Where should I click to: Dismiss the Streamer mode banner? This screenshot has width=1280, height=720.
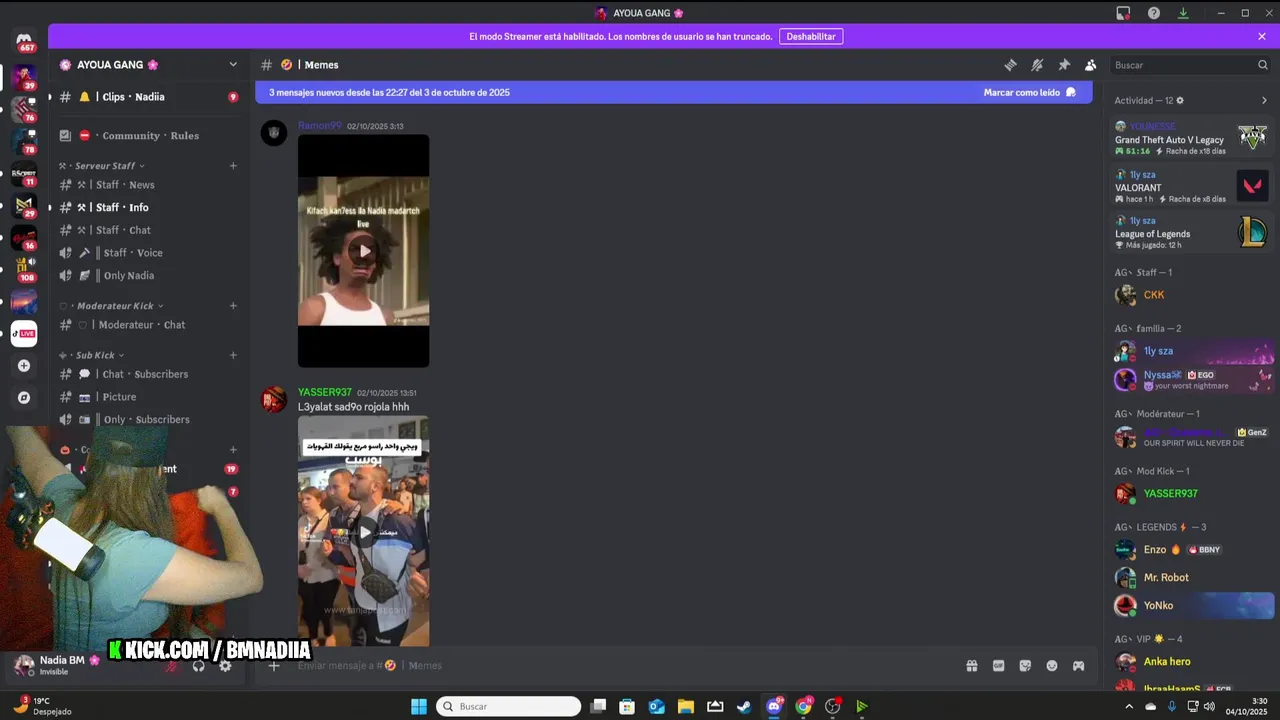click(1262, 36)
